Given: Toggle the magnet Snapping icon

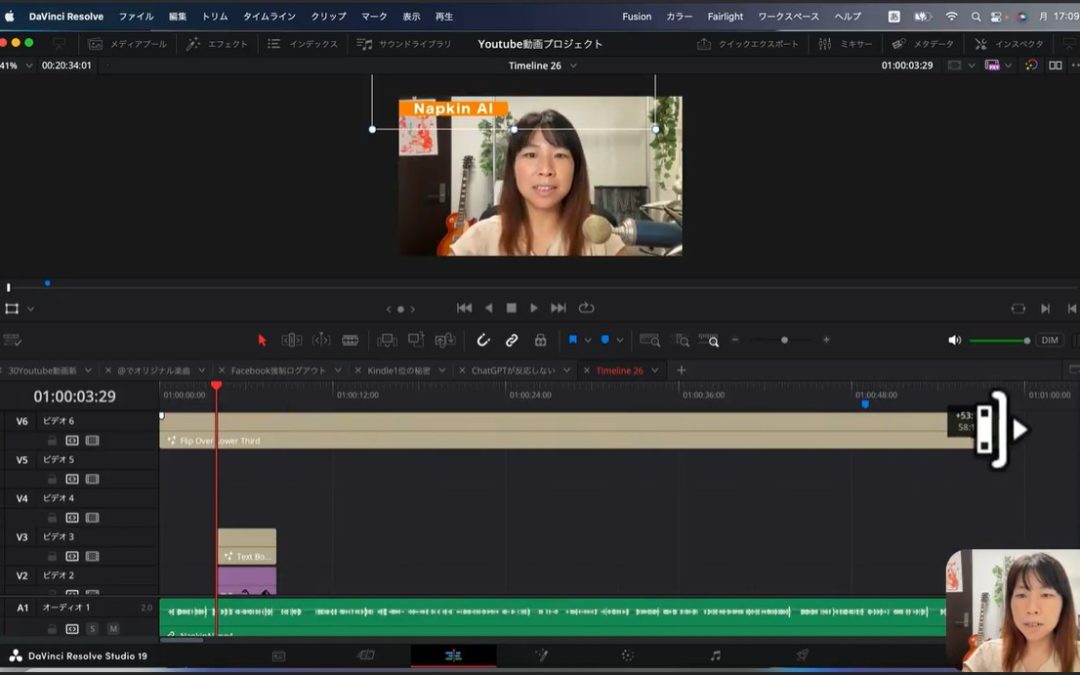Looking at the screenshot, I should point(483,340).
